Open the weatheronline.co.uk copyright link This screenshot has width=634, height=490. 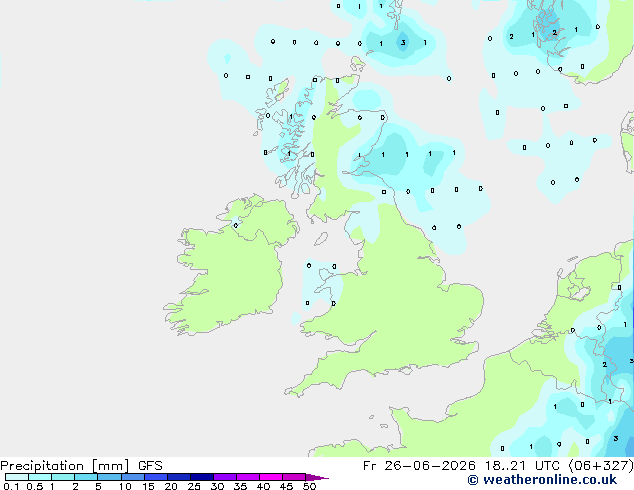[x=542, y=480]
